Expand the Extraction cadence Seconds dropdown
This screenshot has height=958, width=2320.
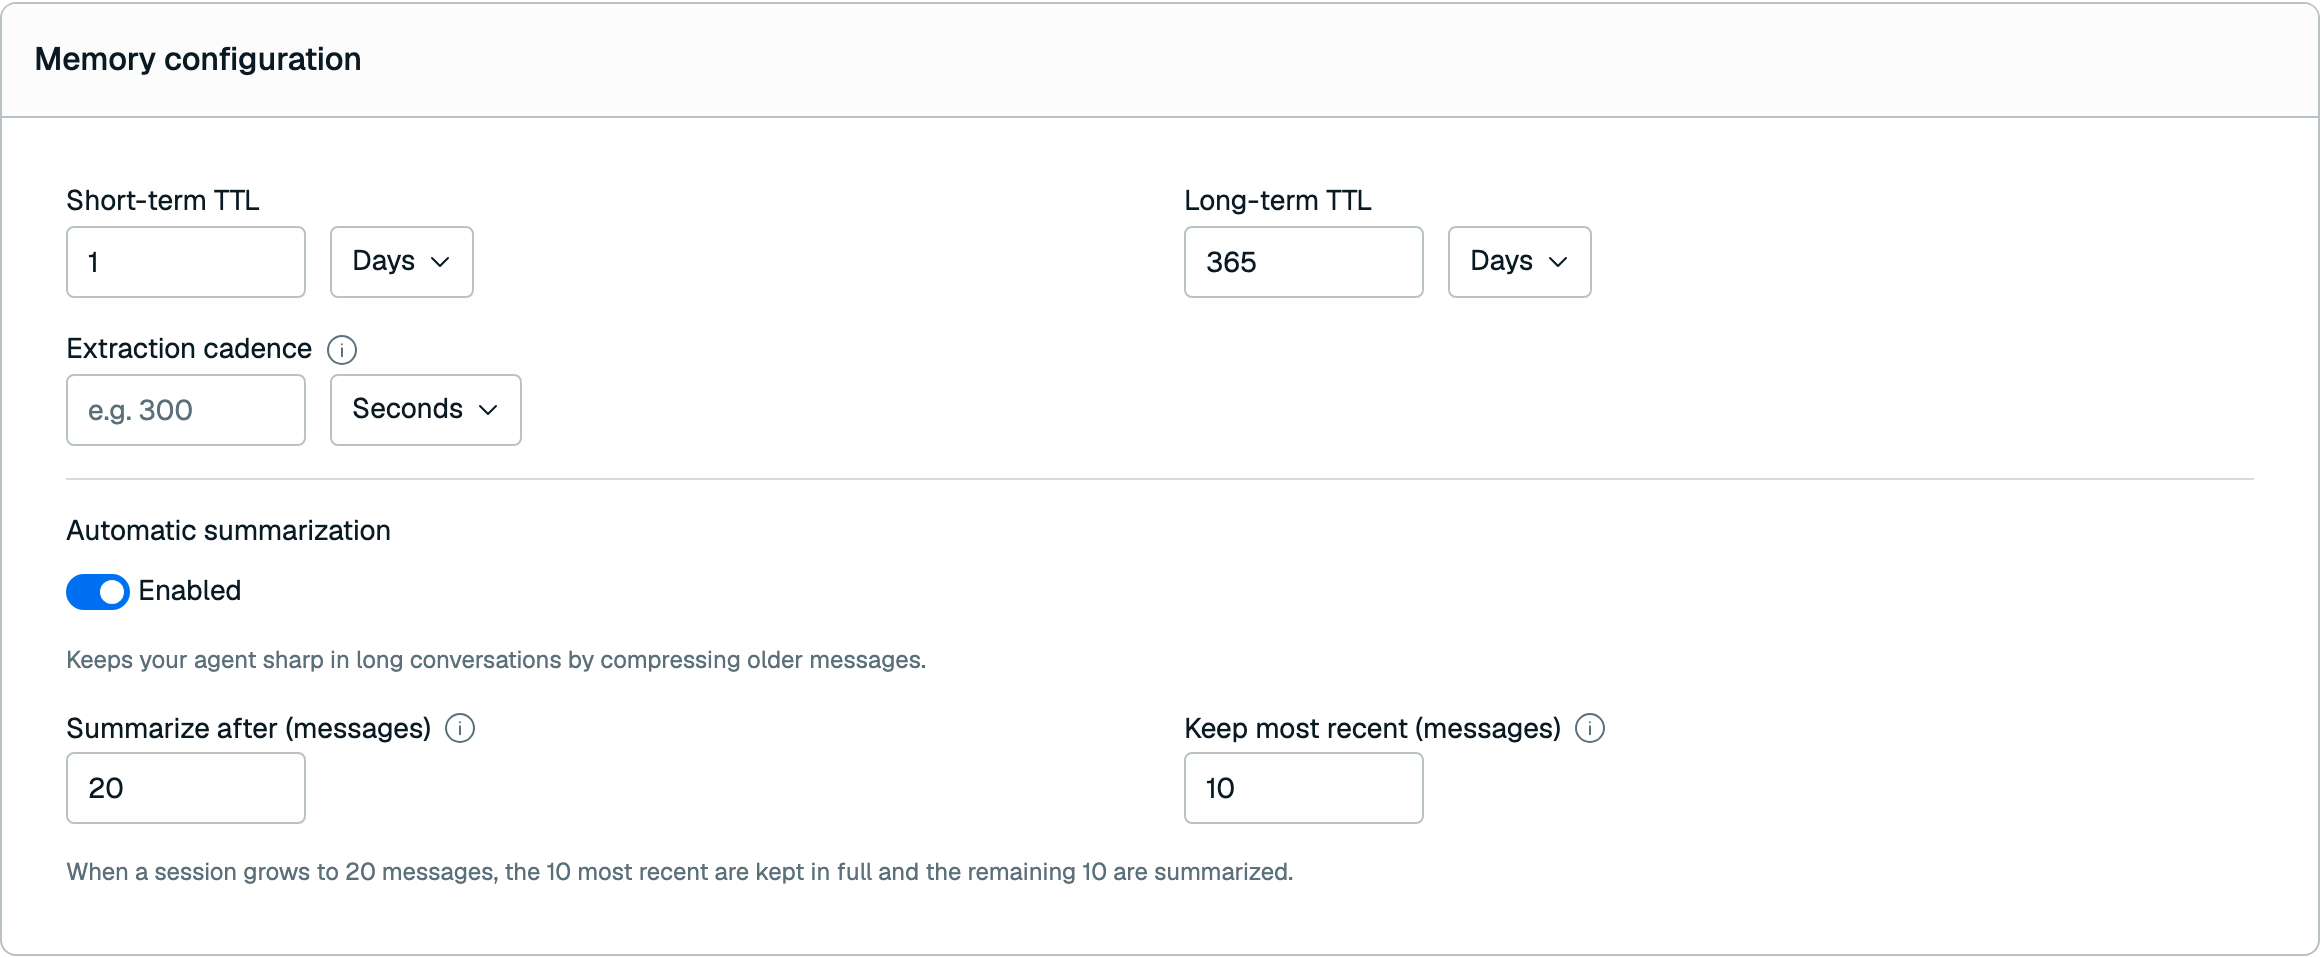click(426, 410)
